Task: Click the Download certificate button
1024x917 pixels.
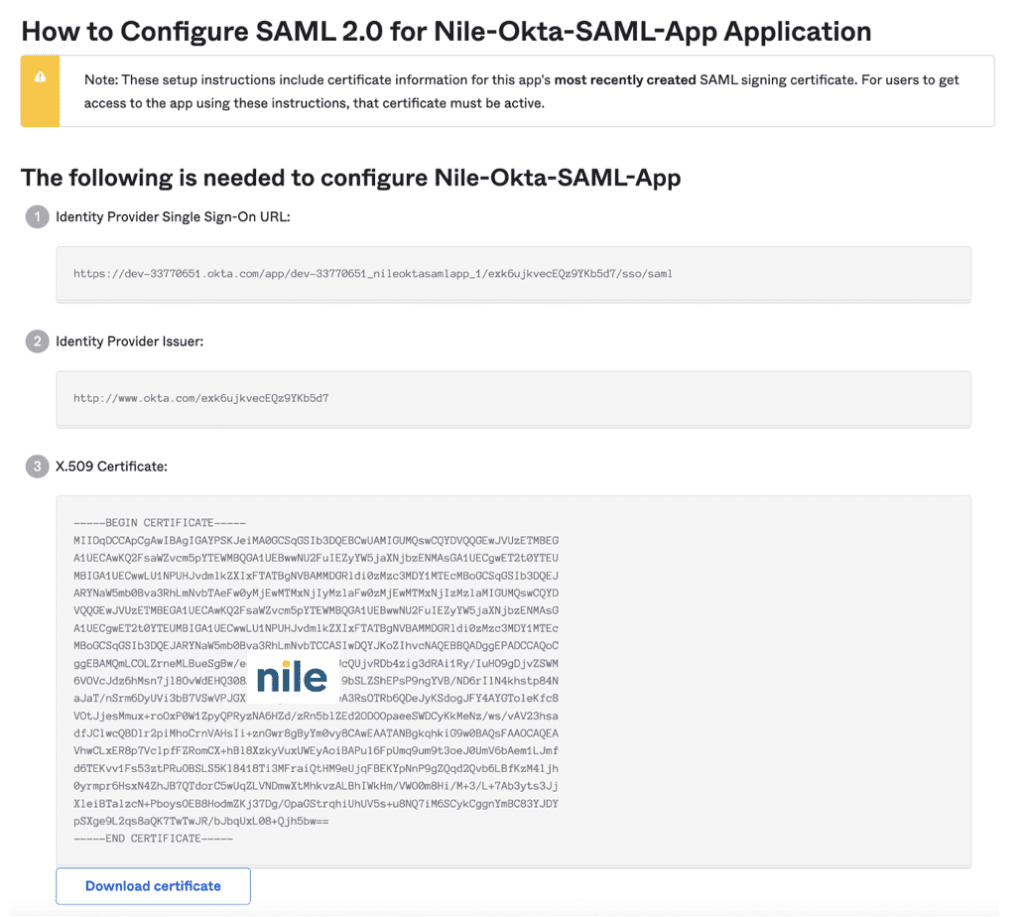Action: click(x=152, y=886)
